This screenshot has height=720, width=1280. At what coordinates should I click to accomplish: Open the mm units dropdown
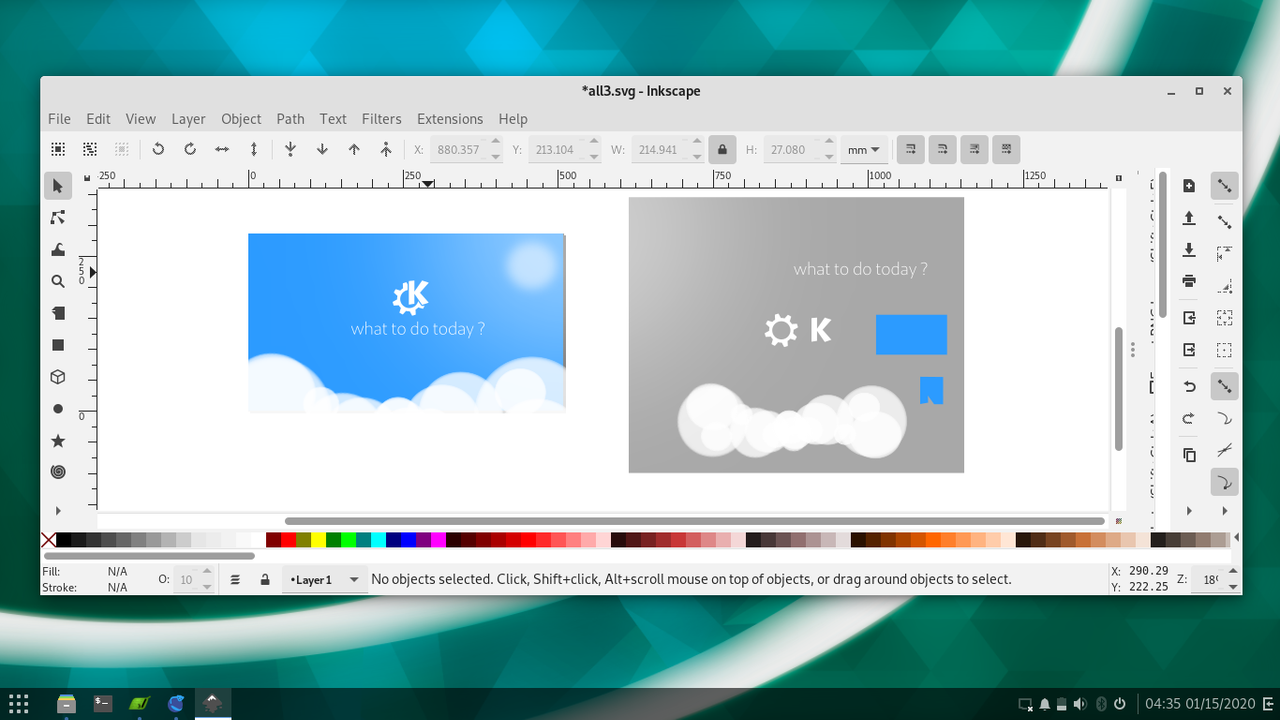pyautogui.click(x=864, y=150)
